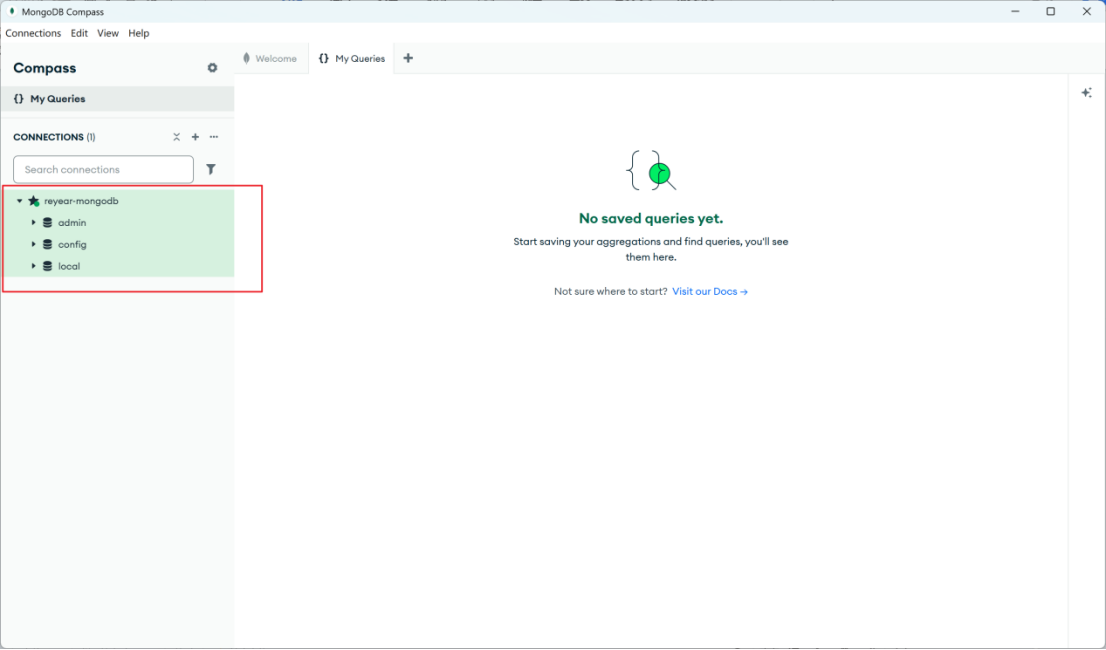The width and height of the screenshot is (1106, 650).
Task: Focus the Search connections field
Action: [x=103, y=169]
